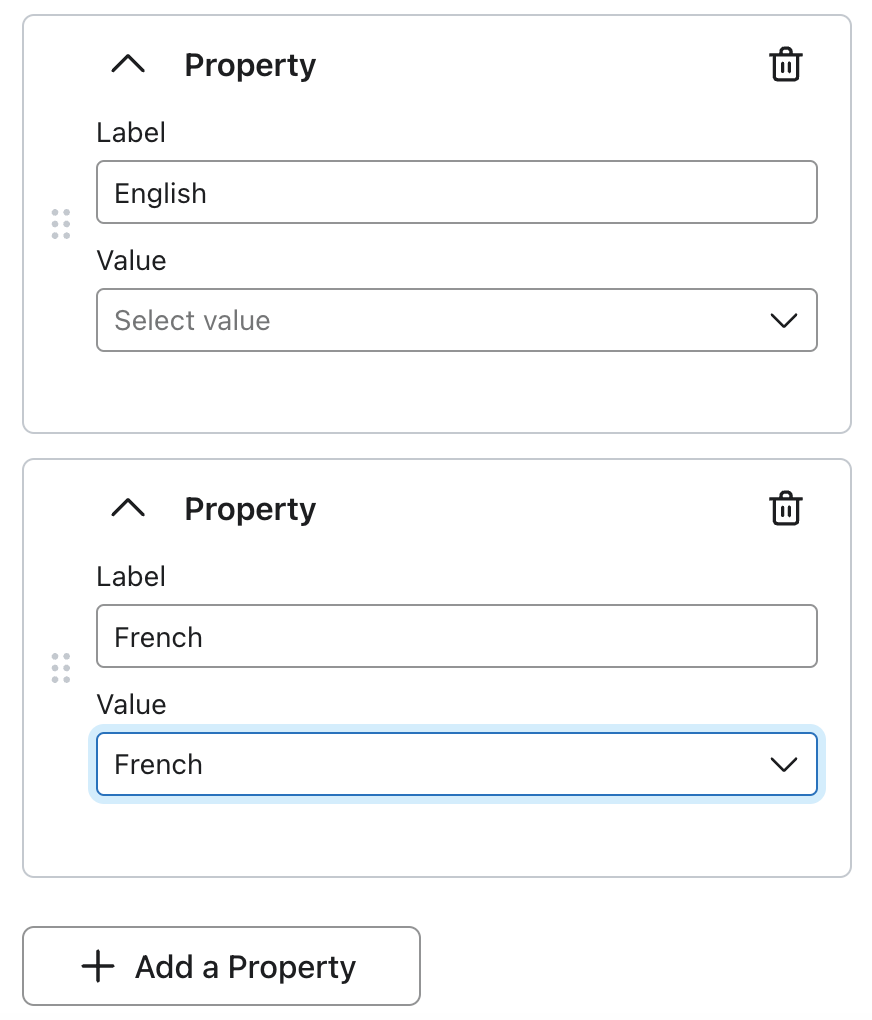872x1020 pixels.
Task: Click the drag handle beside the French property
Action: coord(61,666)
